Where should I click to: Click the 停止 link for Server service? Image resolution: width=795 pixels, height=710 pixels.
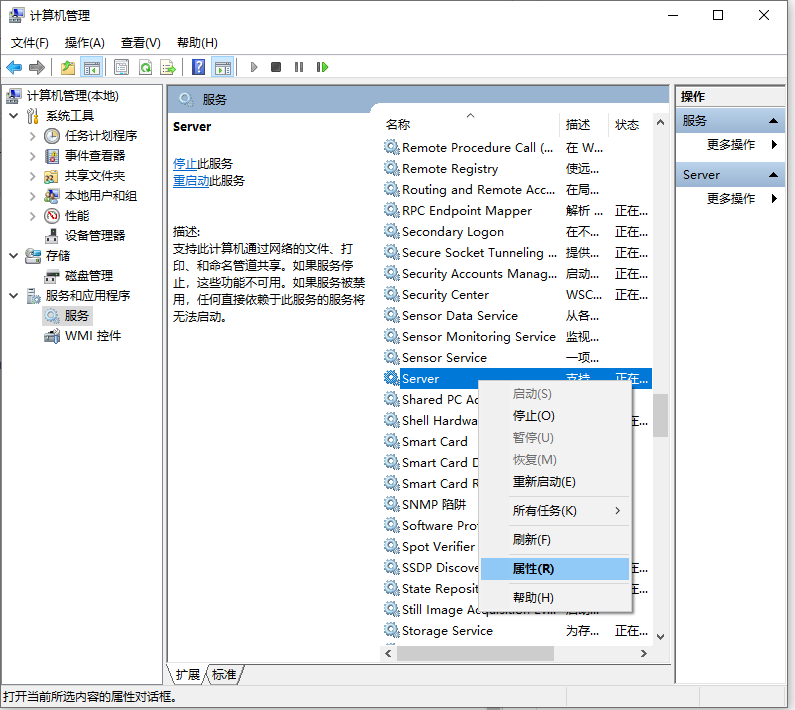tap(185, 163)
